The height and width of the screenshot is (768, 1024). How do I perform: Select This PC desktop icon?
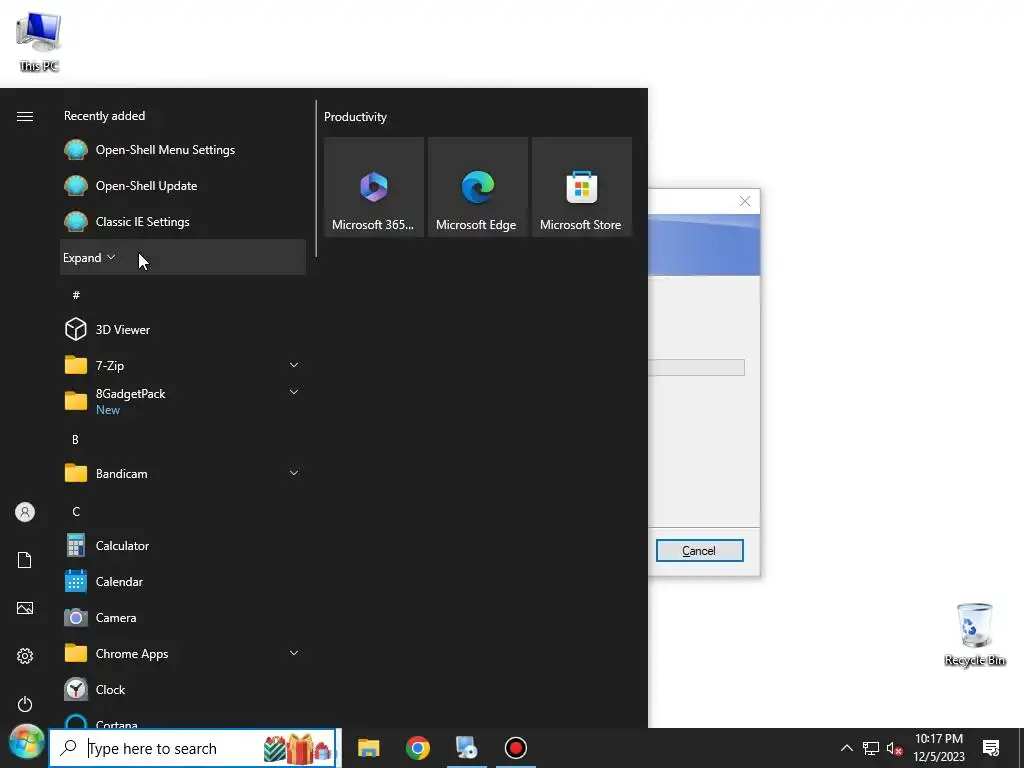(x=39, y=40)
